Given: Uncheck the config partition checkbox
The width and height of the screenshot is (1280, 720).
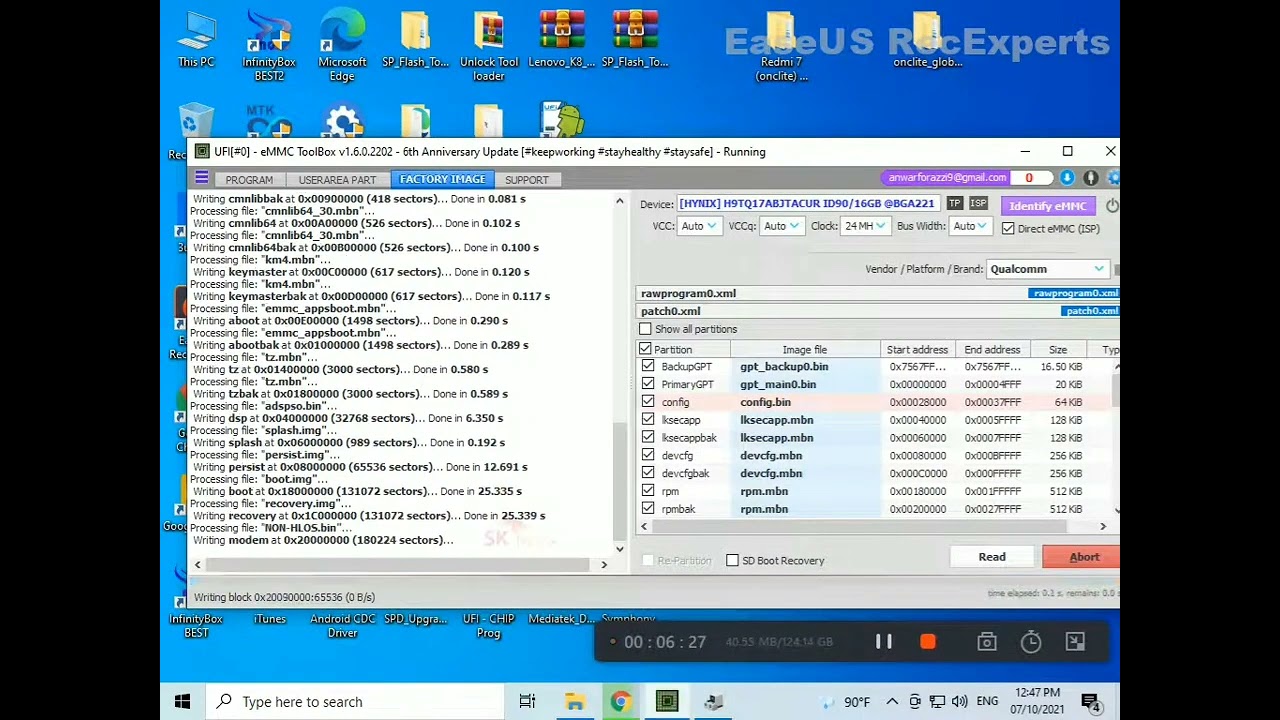Looking at the screenshot, I should click(x=648, y=402).
